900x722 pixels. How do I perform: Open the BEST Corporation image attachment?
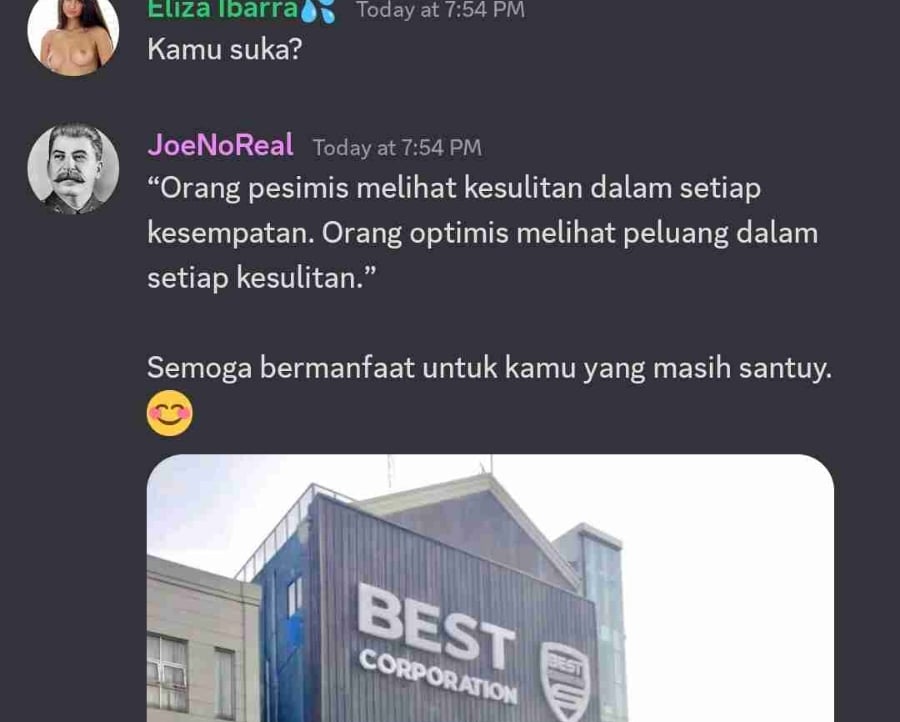point(490,588)
